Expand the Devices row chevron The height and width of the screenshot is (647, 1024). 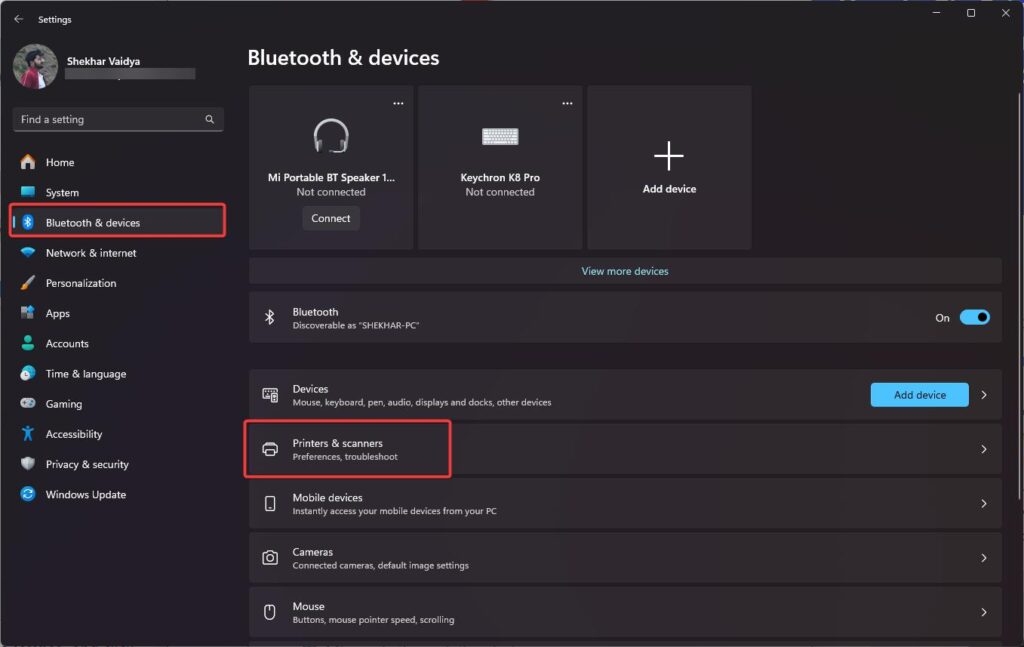pos(984,395)
